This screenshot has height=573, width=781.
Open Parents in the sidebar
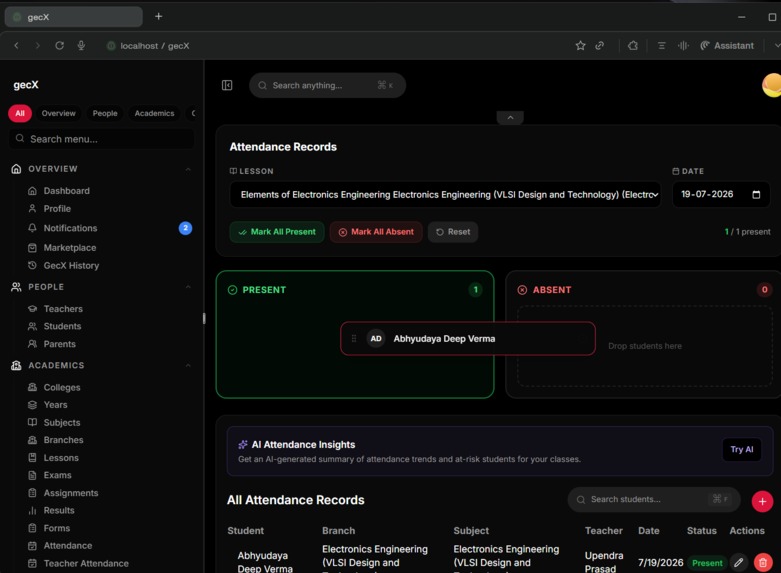pyautogui.click(x=59, y=344)
